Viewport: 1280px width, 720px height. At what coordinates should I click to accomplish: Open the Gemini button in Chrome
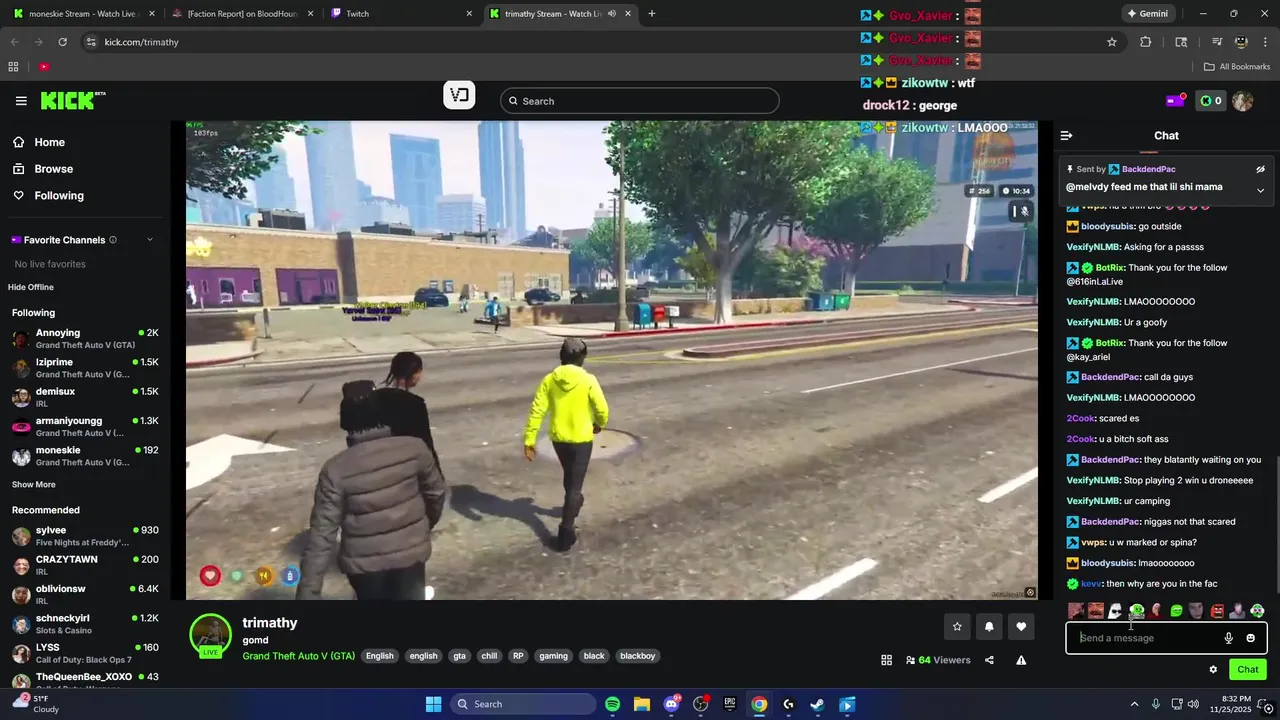point(1147,14)
